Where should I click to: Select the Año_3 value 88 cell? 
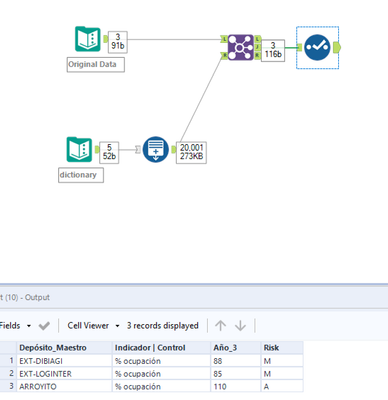click(x=235, y=361)
